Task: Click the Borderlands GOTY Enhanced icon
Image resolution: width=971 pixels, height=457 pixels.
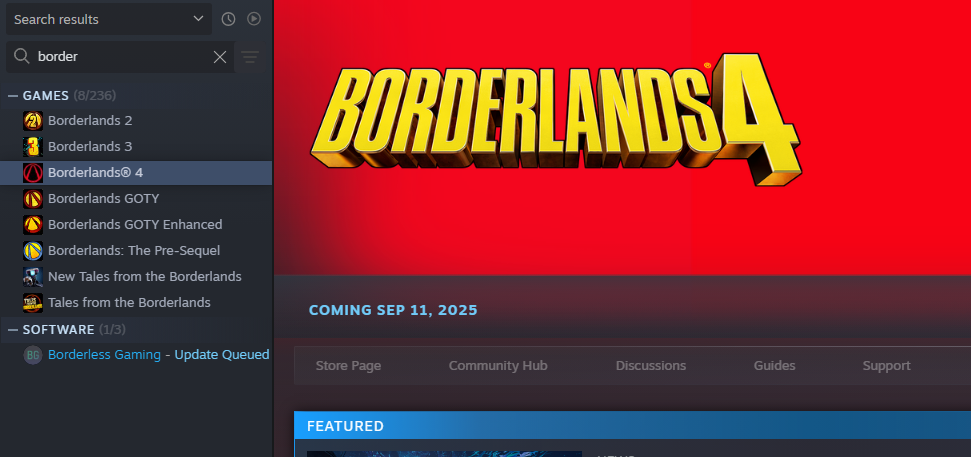Action: coord(33,225)
